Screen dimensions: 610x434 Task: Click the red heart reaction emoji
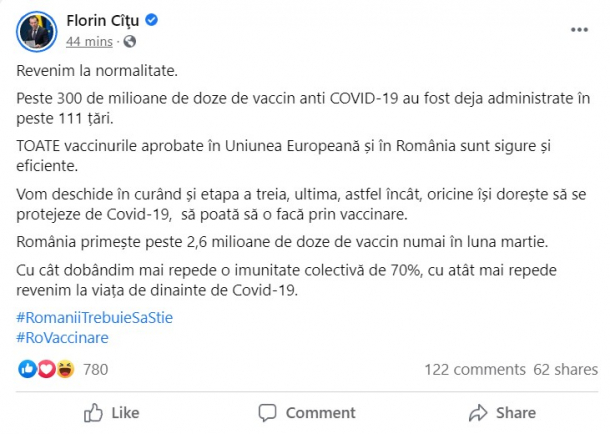coord(46,370)
